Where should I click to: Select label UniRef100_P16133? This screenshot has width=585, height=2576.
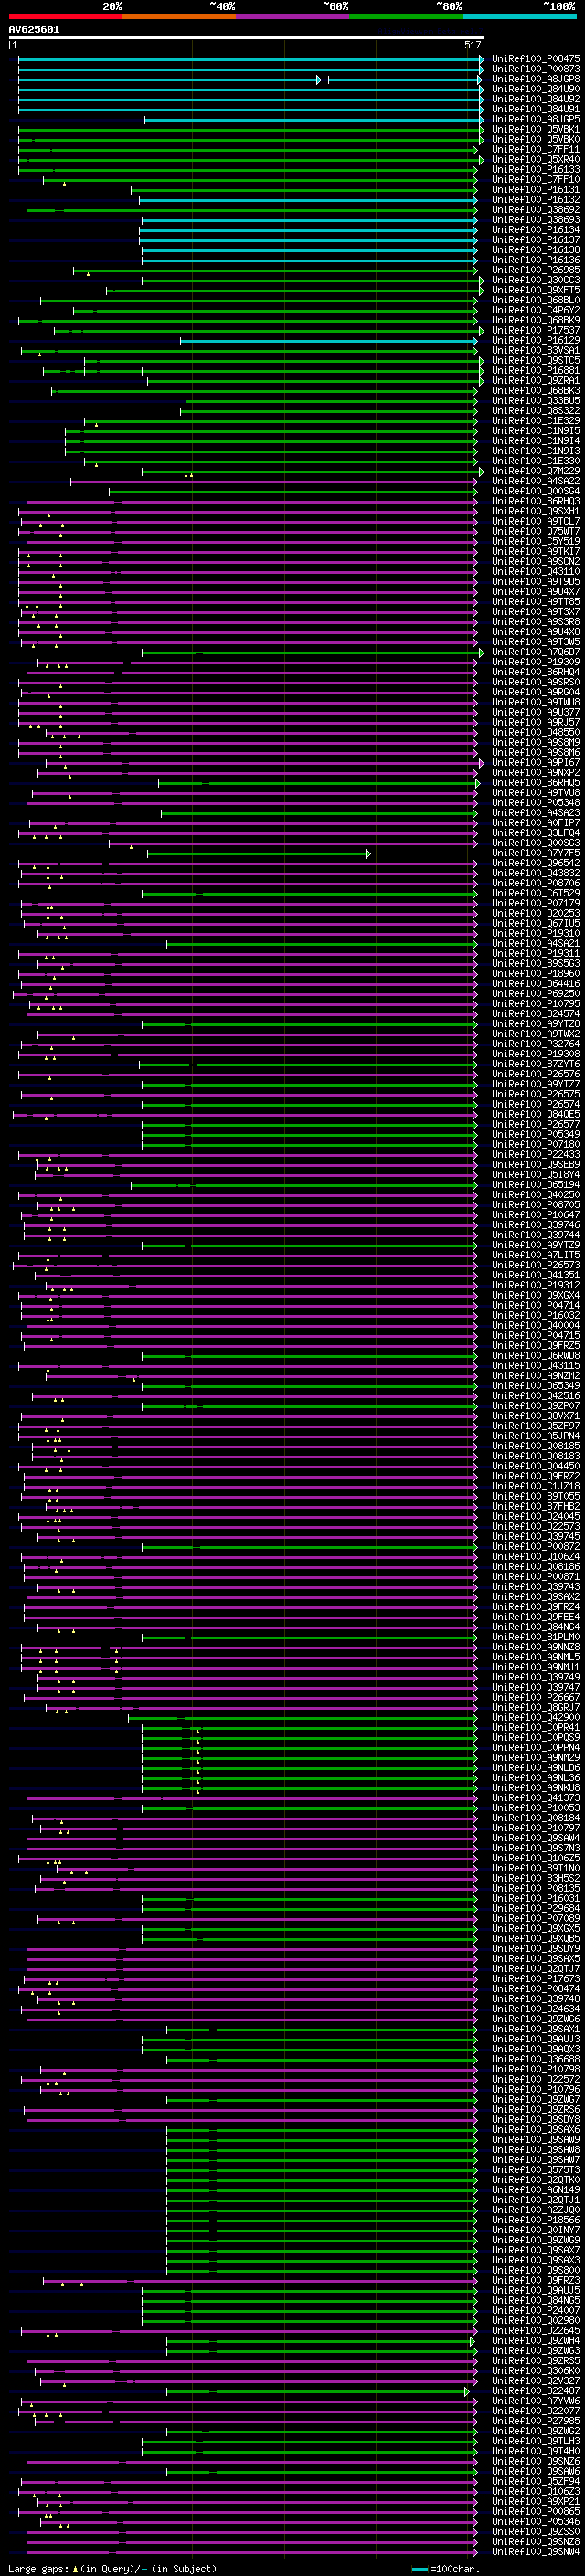(x=535, y=170)
